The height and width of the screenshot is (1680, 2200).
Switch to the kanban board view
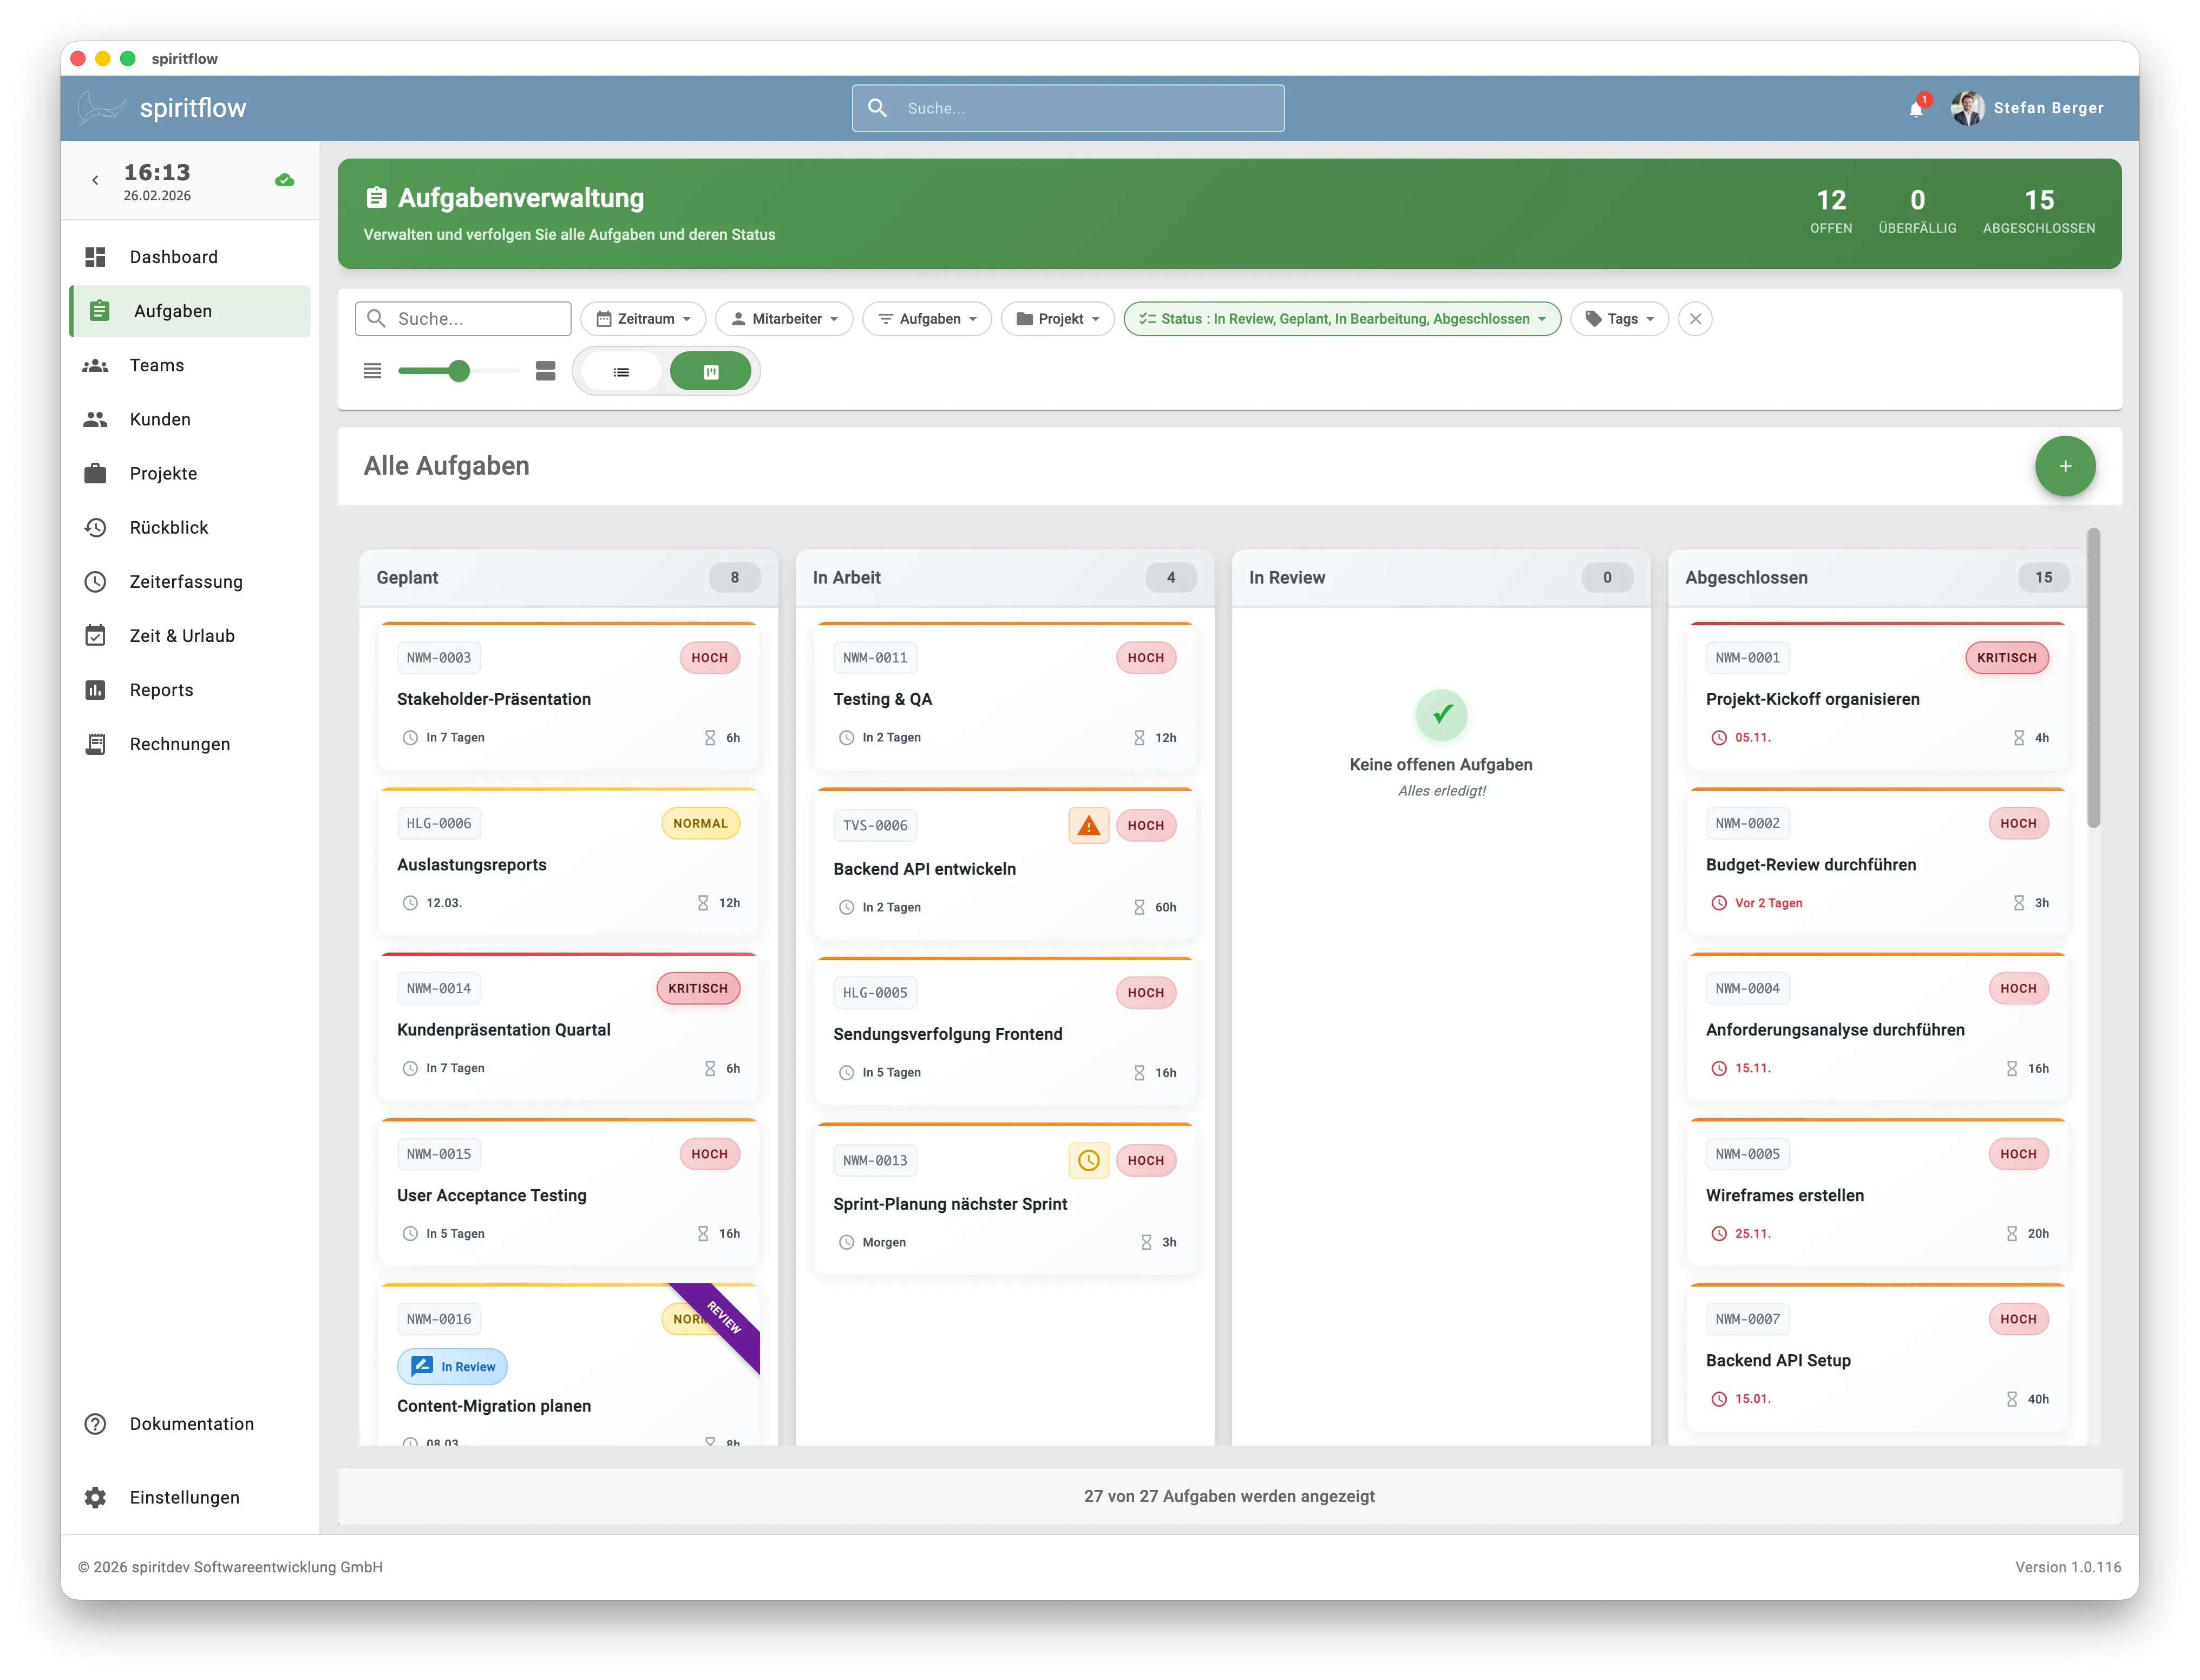pyautogui.click(x=711, y=371)
